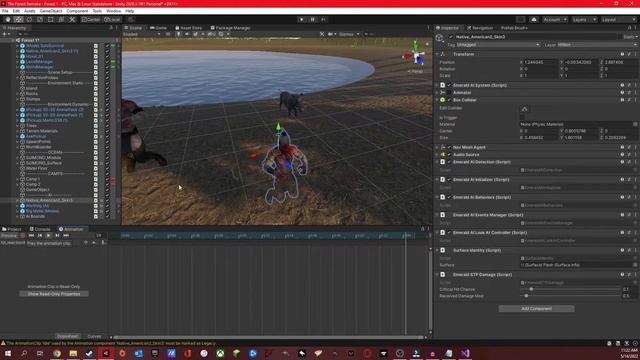The image size is (640, 360).
Task: Select the Hand tool in toolbar
Action: click(x=8, y=19)
